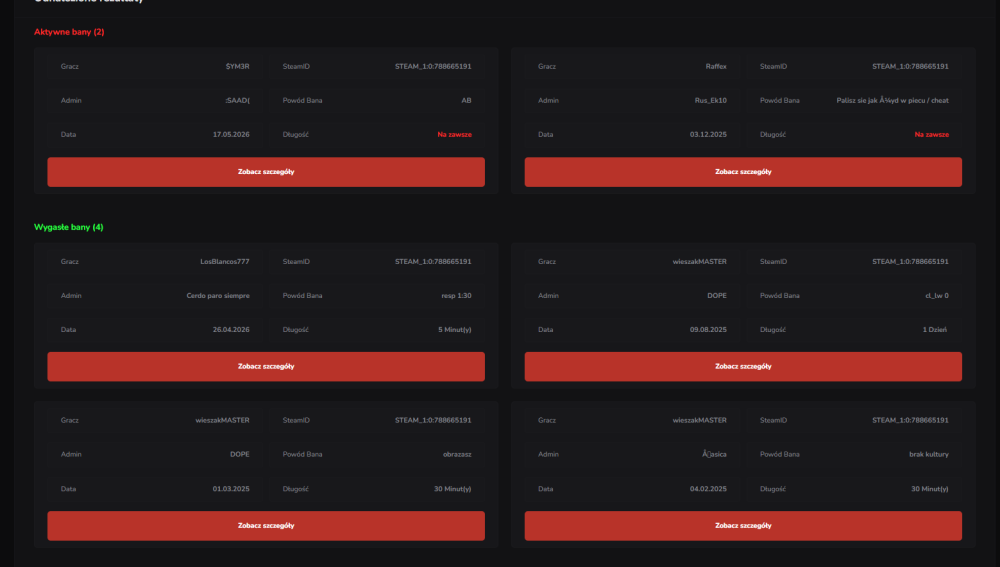Click the ban reason resp 1:30
The height and width of the screenshot is (567, 1000).
(457, 295)
